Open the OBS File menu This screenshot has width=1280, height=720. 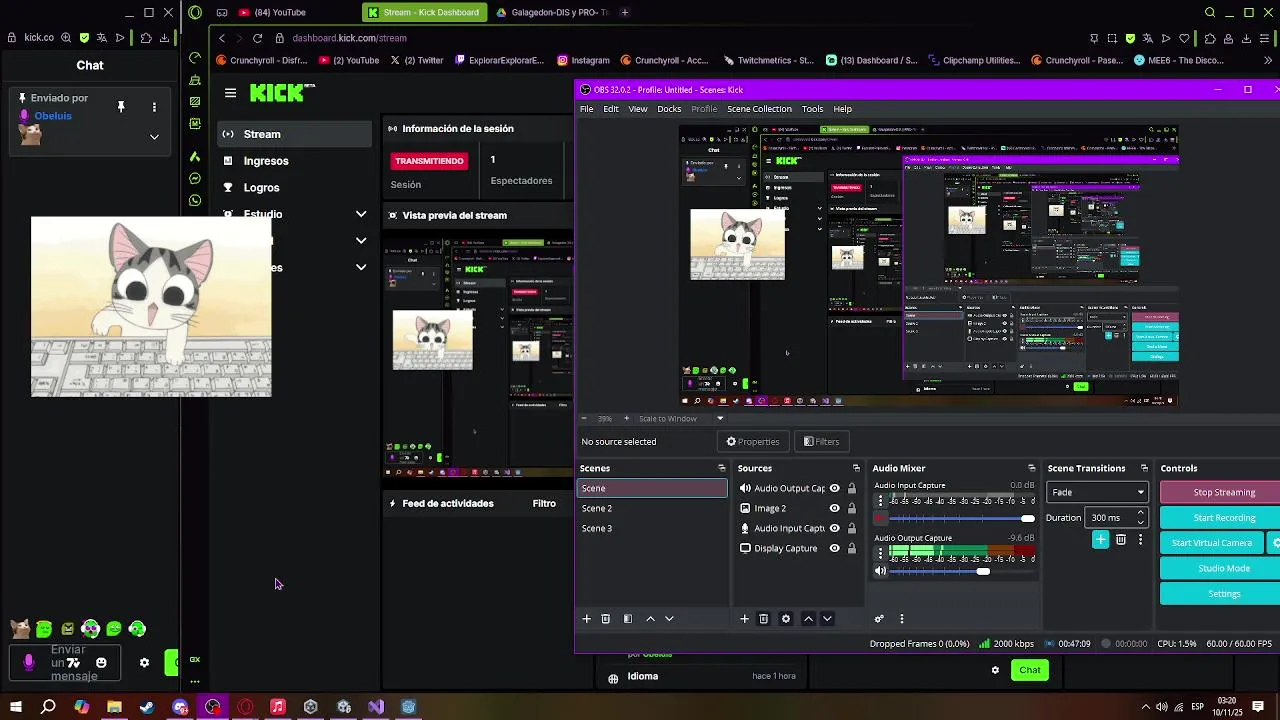(587, 109)
